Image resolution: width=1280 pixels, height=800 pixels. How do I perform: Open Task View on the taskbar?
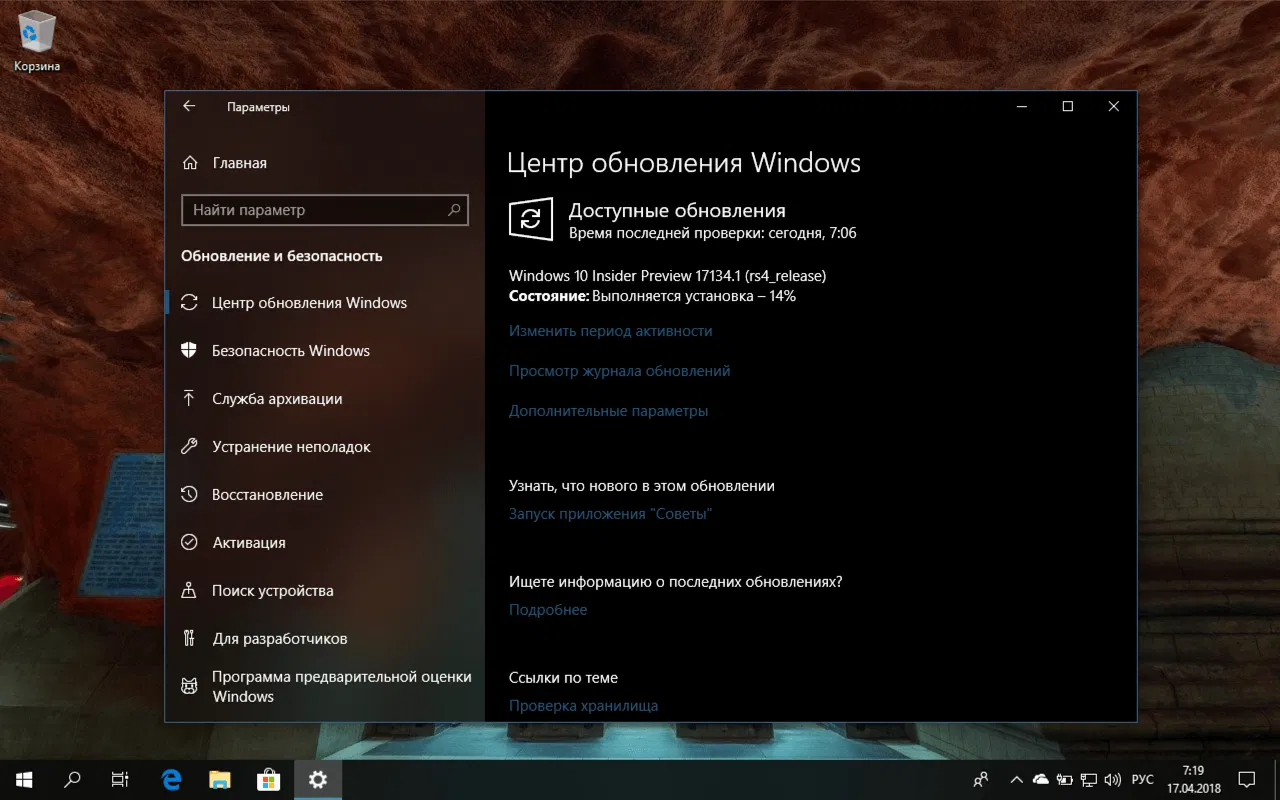[x=120, y=779]
